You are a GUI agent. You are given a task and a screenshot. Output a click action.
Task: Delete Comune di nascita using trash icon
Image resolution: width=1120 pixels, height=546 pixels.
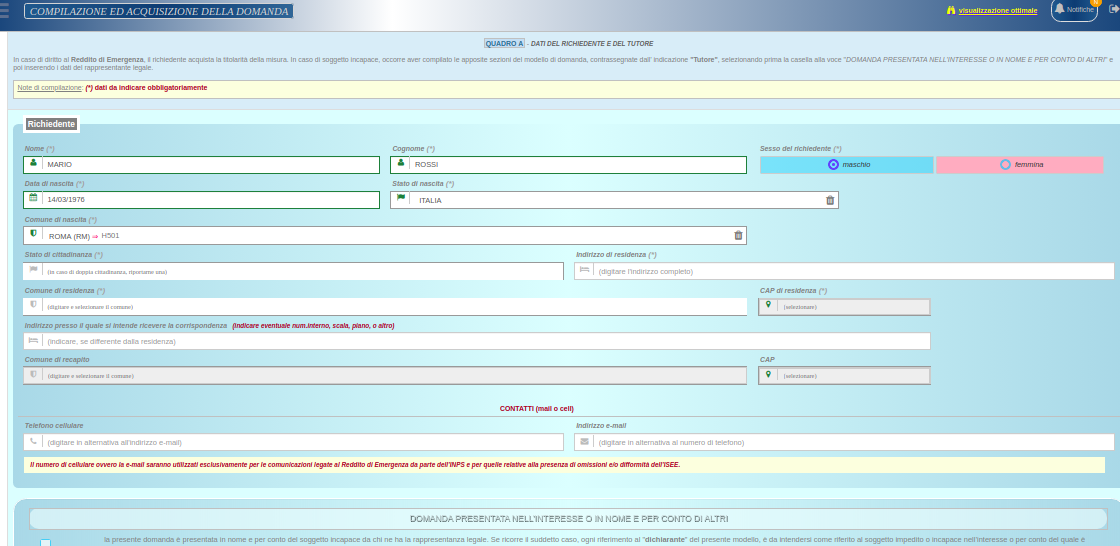[738, 236]
